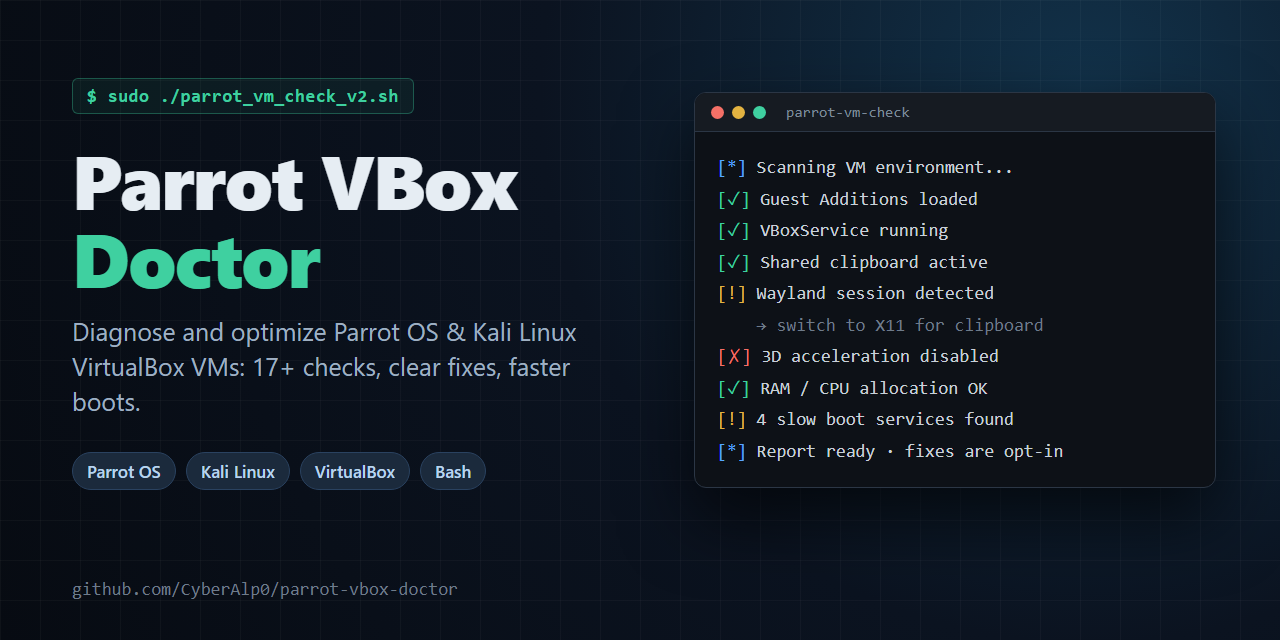Screen dimensions: 1280x640
Task: Click the asterisk marker beside Scanning VM environment
Action: click(x=732, y=167)
